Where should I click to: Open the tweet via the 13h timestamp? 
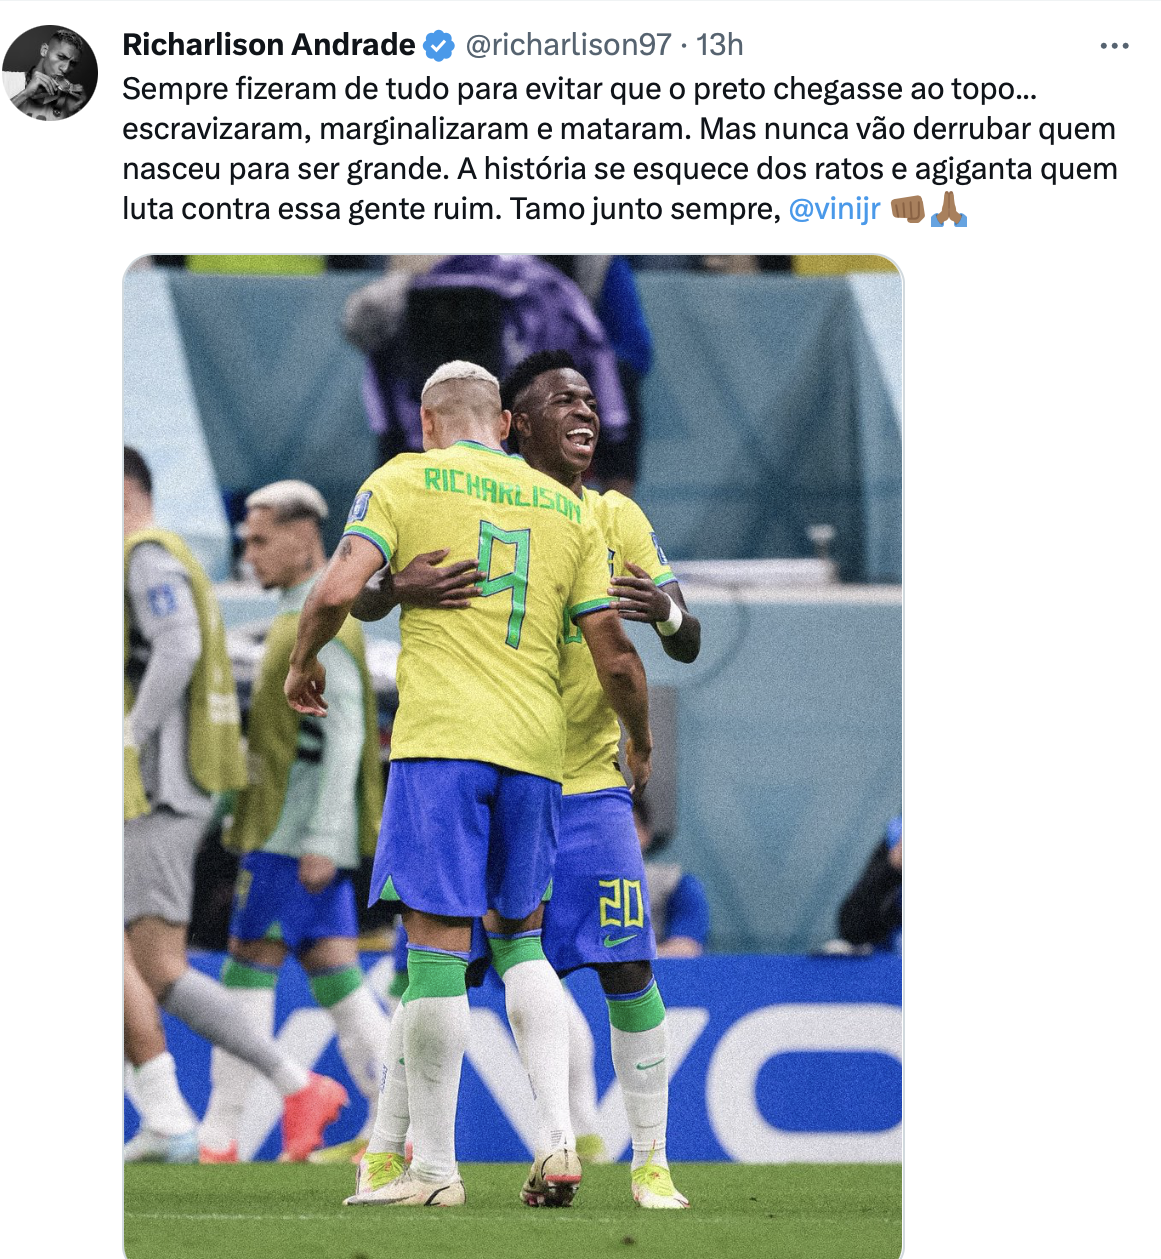(720, 45)
